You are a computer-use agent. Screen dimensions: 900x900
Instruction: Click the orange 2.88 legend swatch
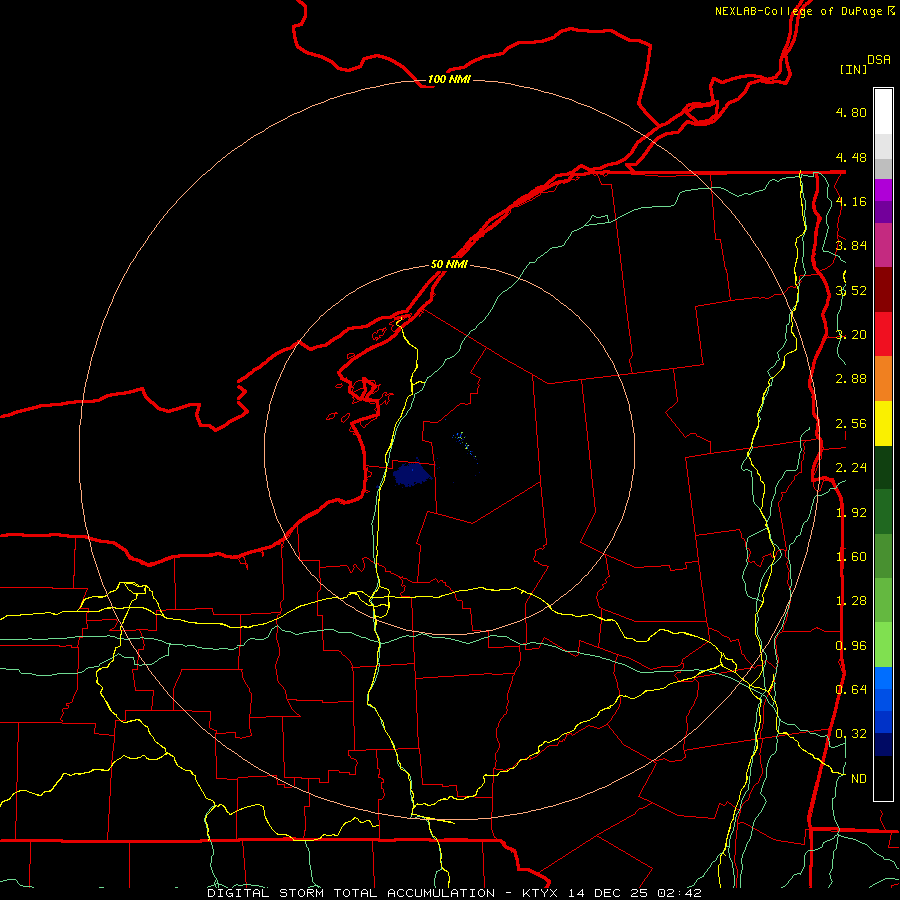(883, 378)
